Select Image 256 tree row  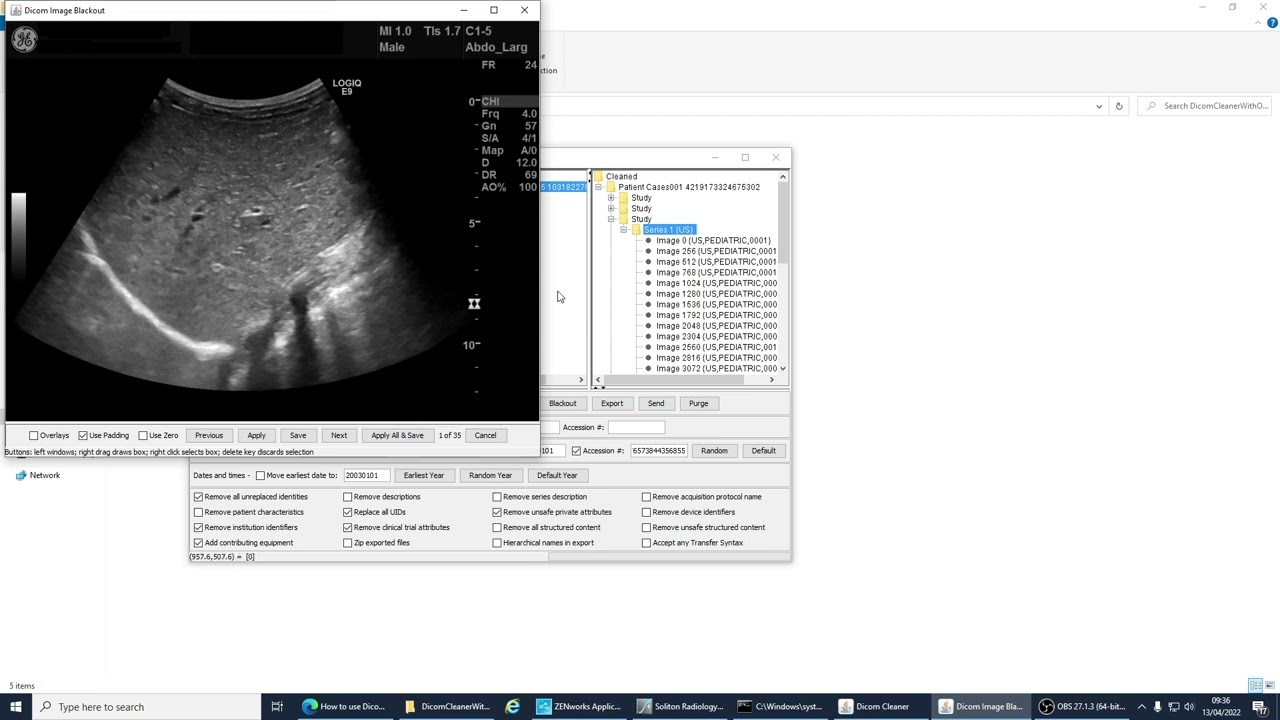click(716, 251)
